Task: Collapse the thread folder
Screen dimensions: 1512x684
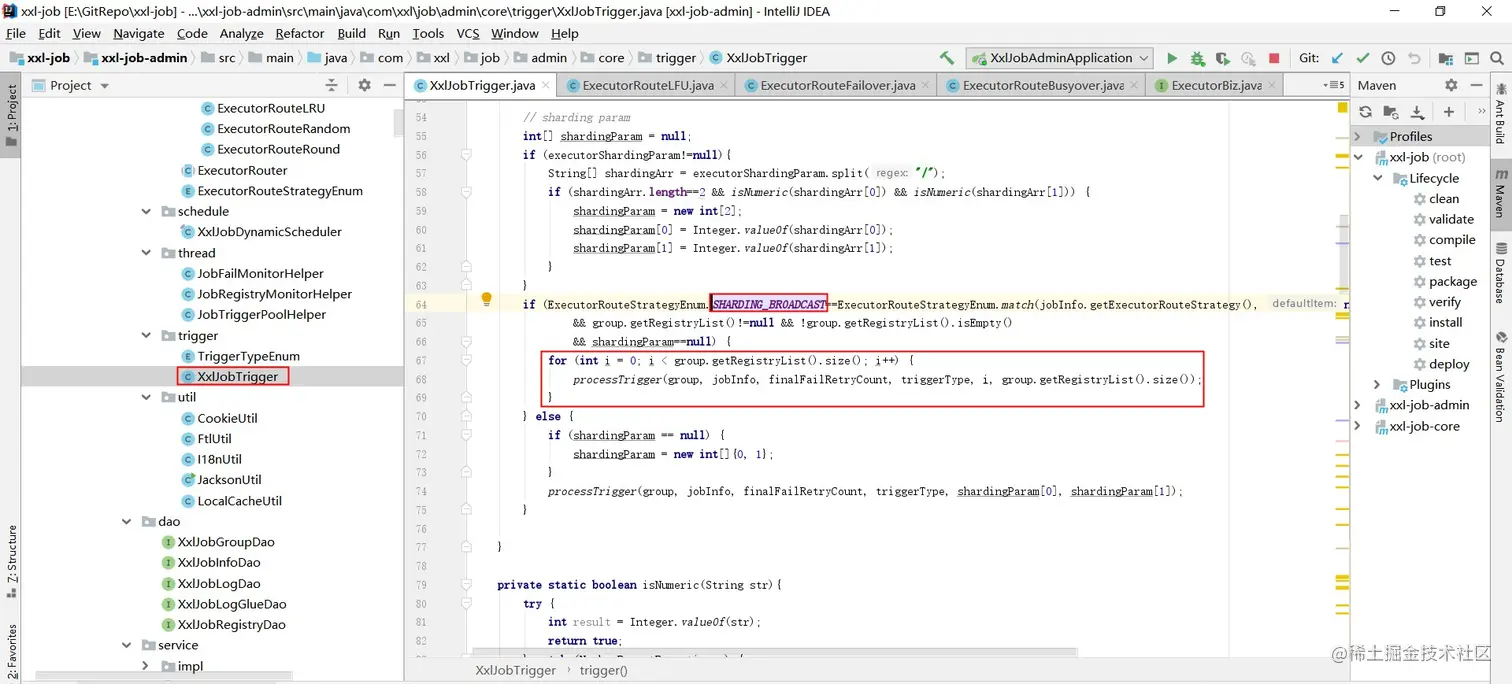Action: coord(147,253)
